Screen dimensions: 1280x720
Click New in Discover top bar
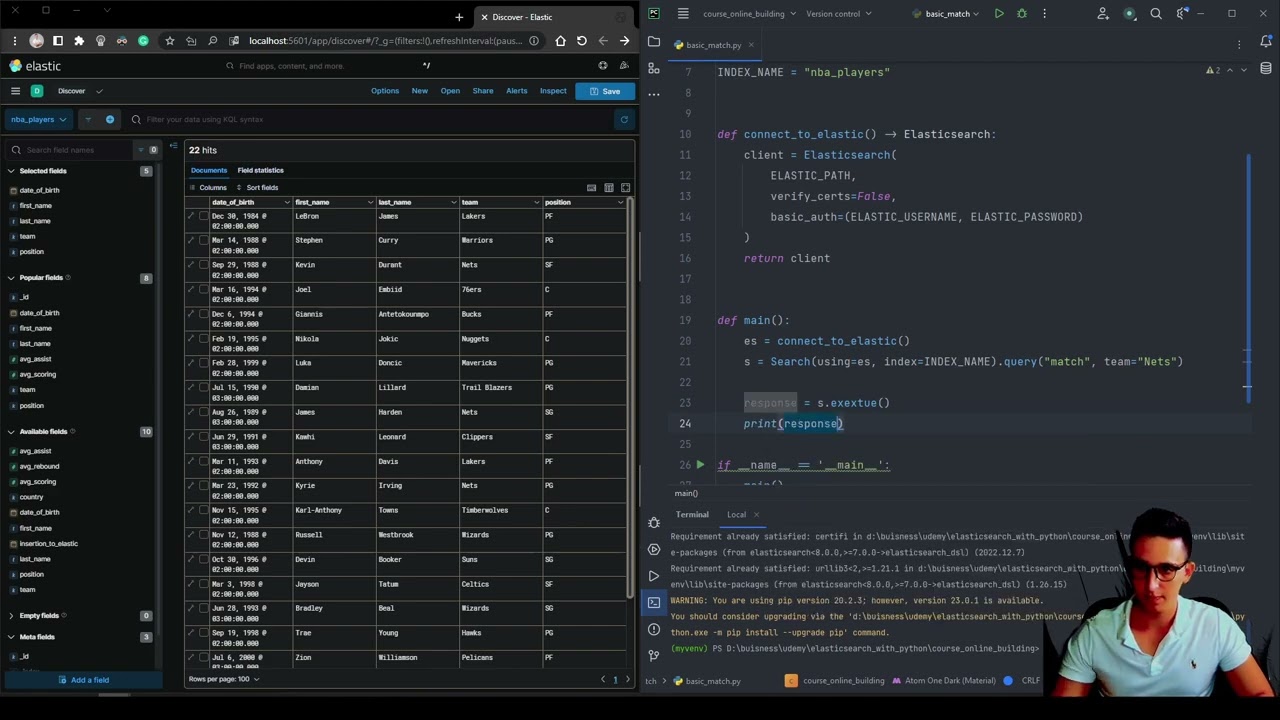tap(420, 91)
